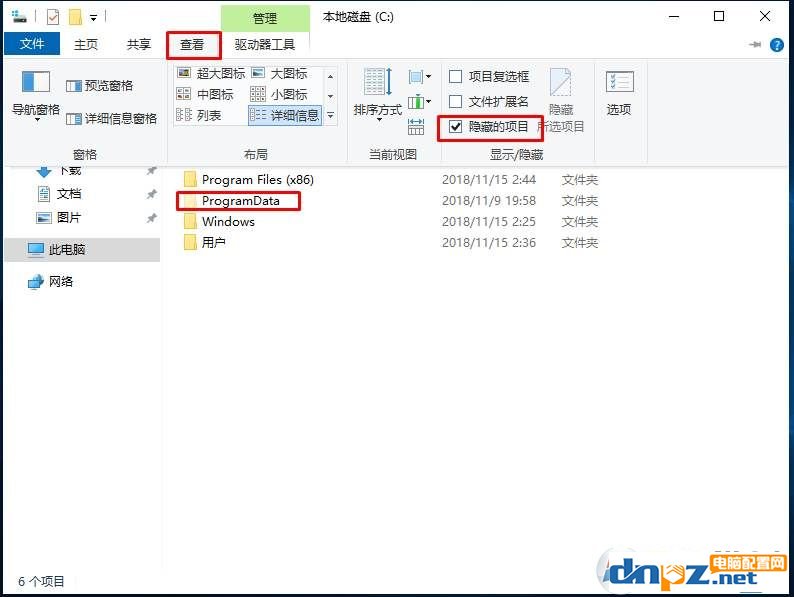Click quick access properties checkmark icon
Screen dimensions: 794x597
point(53,17)
